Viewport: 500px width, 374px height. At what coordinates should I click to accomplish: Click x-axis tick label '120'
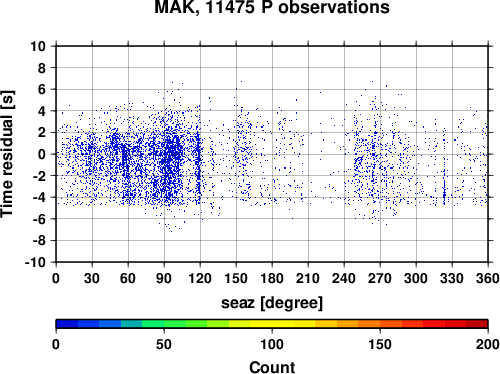tap(200, 278)
